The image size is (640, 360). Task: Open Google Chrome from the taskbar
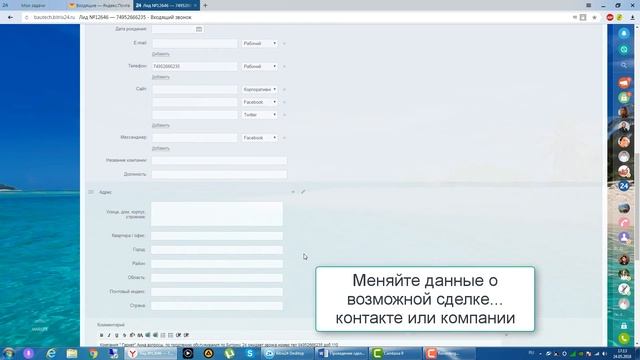click(x=93, y=353)
